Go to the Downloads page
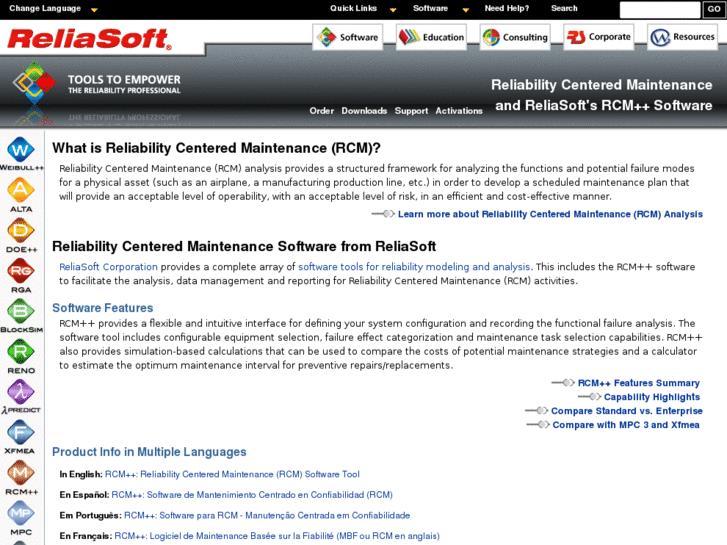Screen dimensions: 727x545 point(364,111)
